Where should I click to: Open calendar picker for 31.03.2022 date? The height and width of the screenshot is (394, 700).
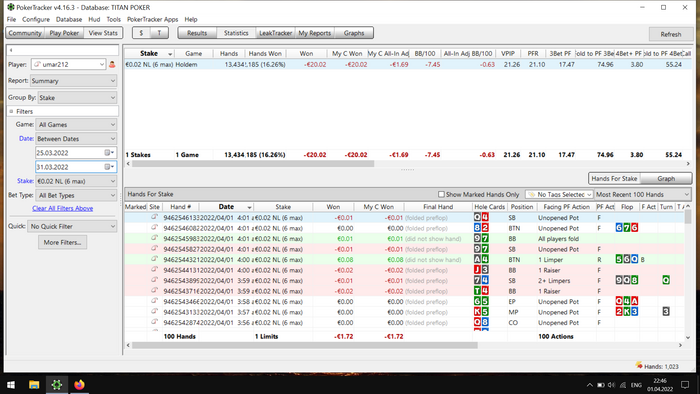(109, 167)
